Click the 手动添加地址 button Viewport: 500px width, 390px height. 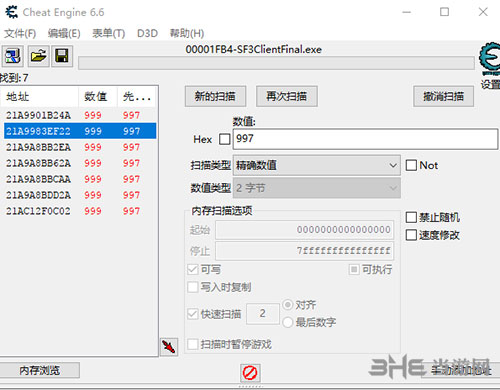460,370
